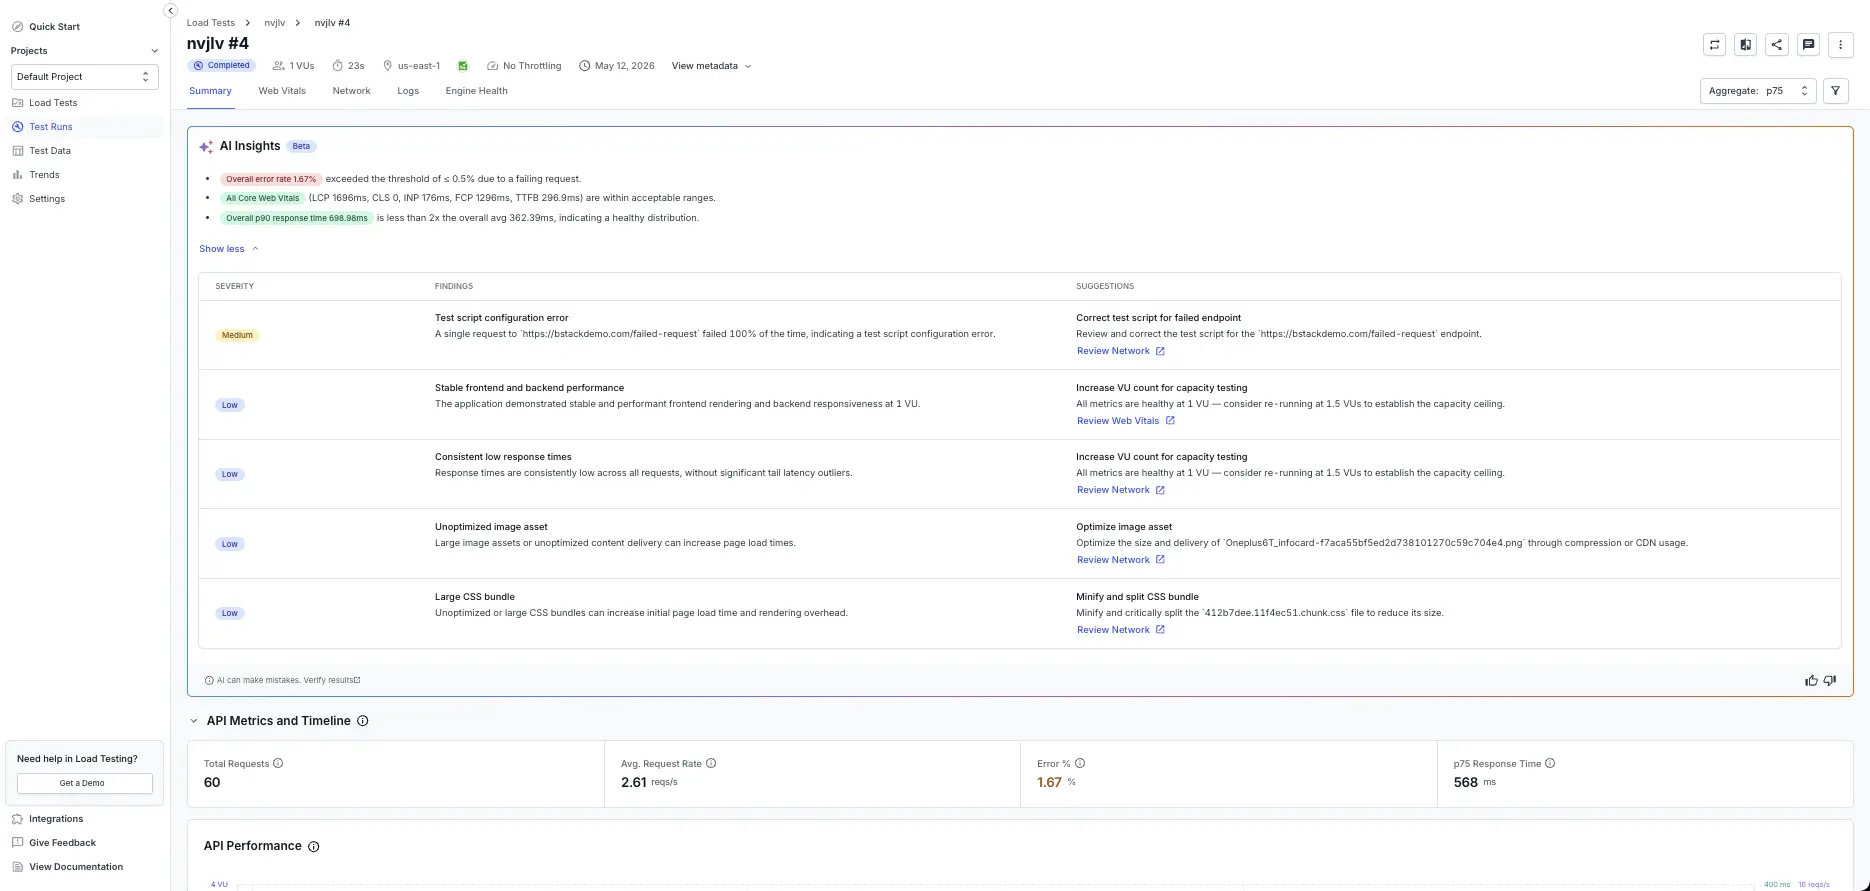This screenshot has height=891, width=1870.
Task: Click info icon beside Error %
Action: pos(1080,763)
